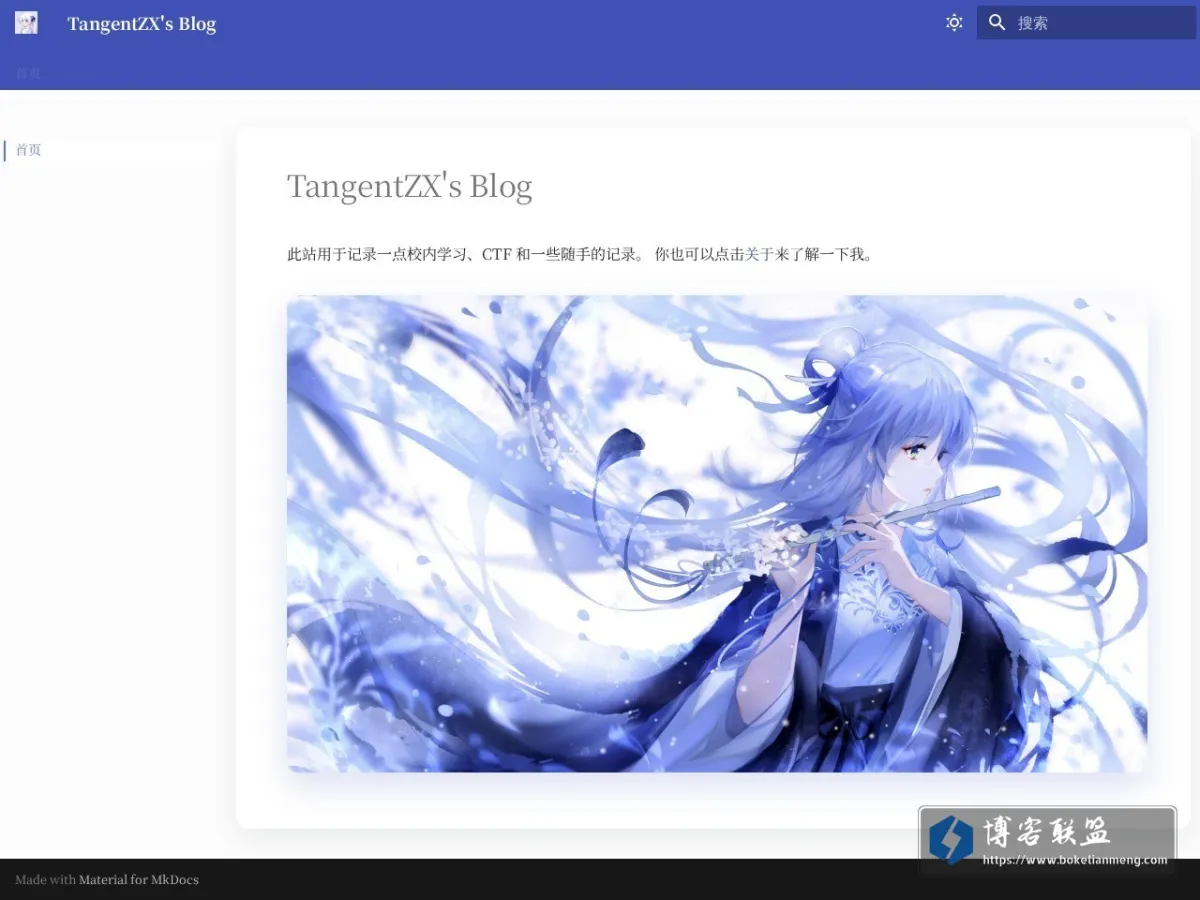Click the blog avatar logo in header
The height and width of the screenshot is (900, 1200).
pos(26,23)
